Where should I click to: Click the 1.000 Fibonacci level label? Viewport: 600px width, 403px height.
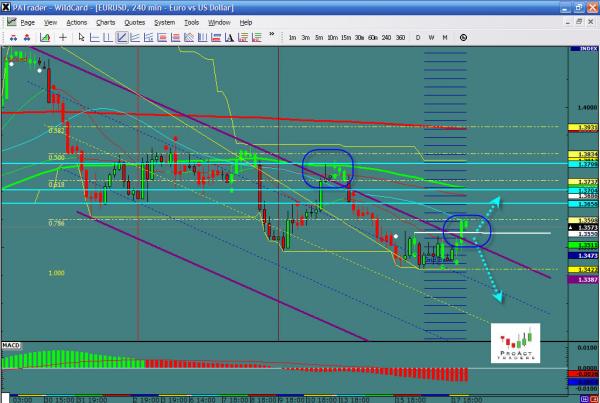pos(56,273)
